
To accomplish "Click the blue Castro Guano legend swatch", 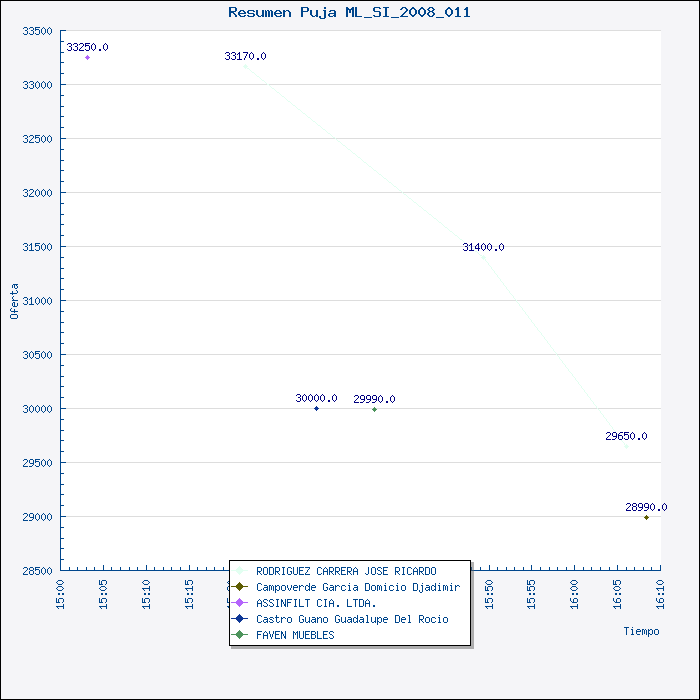I will 240,619.
